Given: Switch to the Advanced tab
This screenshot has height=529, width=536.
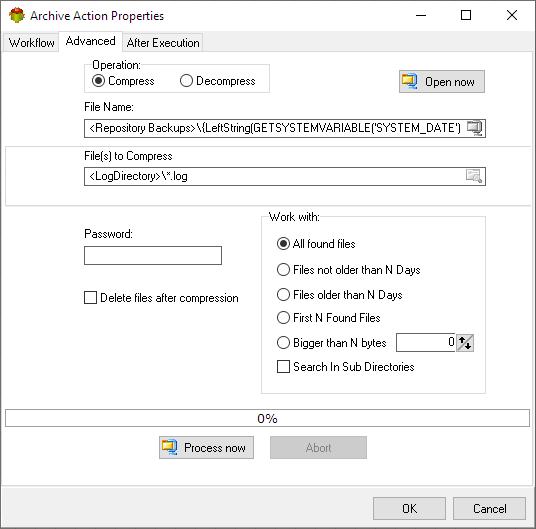Looking at the screenshot, I should (91, 41).
